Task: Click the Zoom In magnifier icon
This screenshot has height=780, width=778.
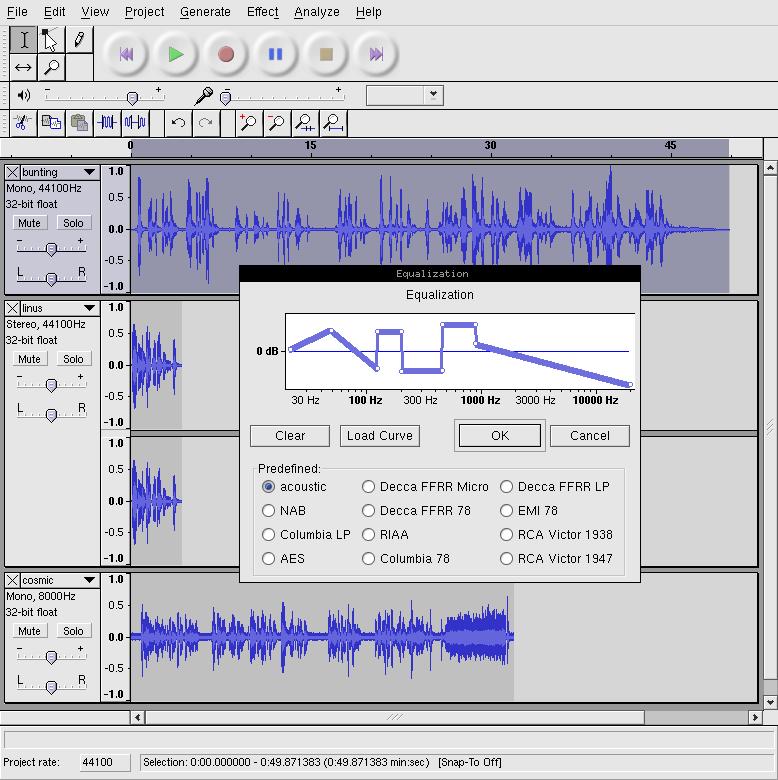Action: (x=248, y=123)
